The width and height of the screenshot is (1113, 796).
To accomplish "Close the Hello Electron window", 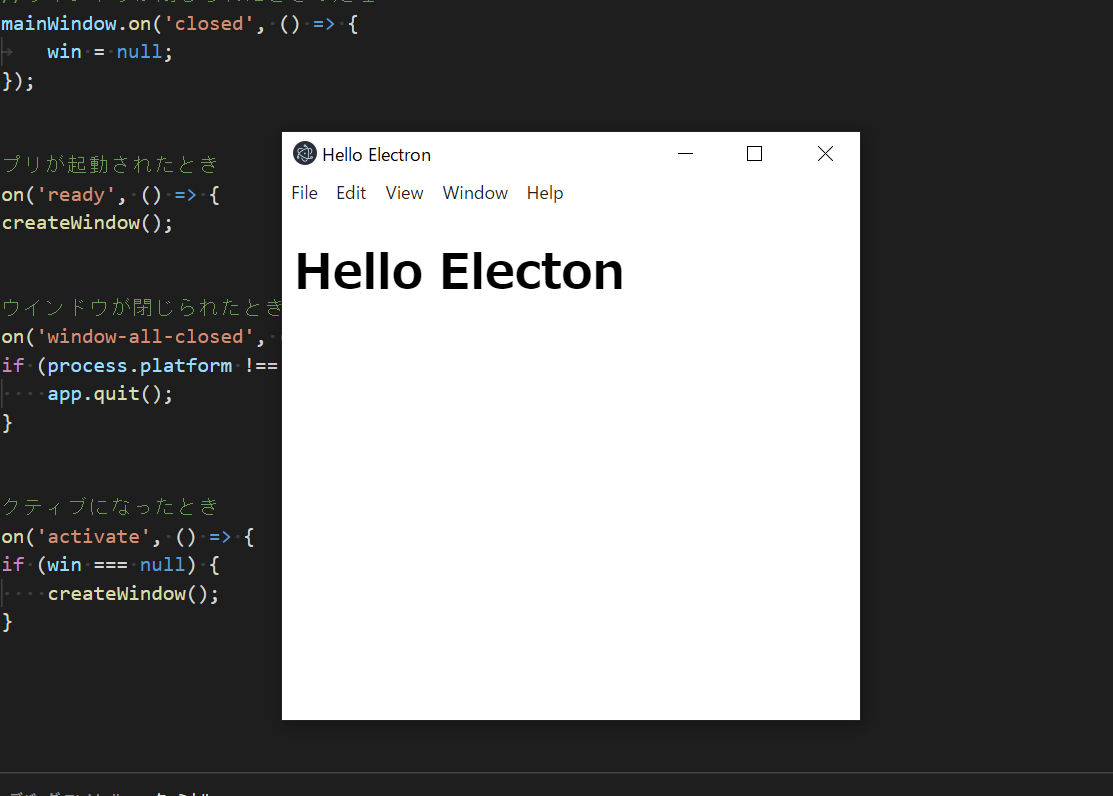I will (x=825, y=153).
